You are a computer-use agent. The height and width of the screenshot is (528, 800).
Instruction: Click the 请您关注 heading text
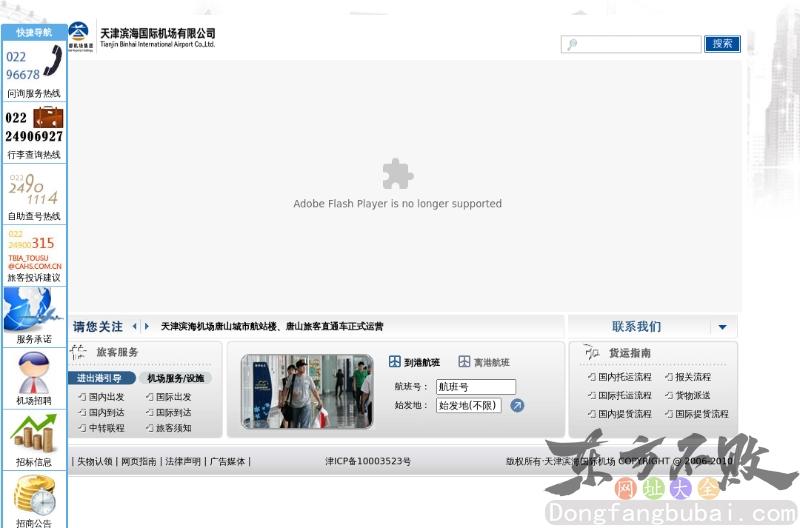[x=97, y=326]
